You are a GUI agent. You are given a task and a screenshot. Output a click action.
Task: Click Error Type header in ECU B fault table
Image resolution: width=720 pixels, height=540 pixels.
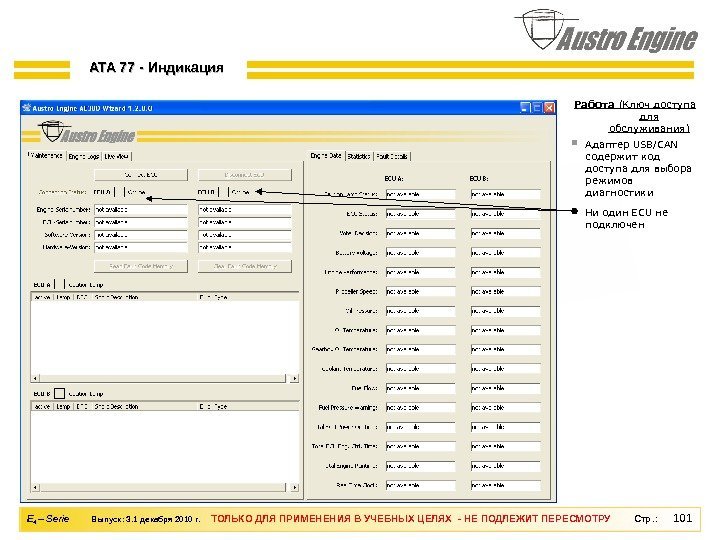[x=248, y=406]
